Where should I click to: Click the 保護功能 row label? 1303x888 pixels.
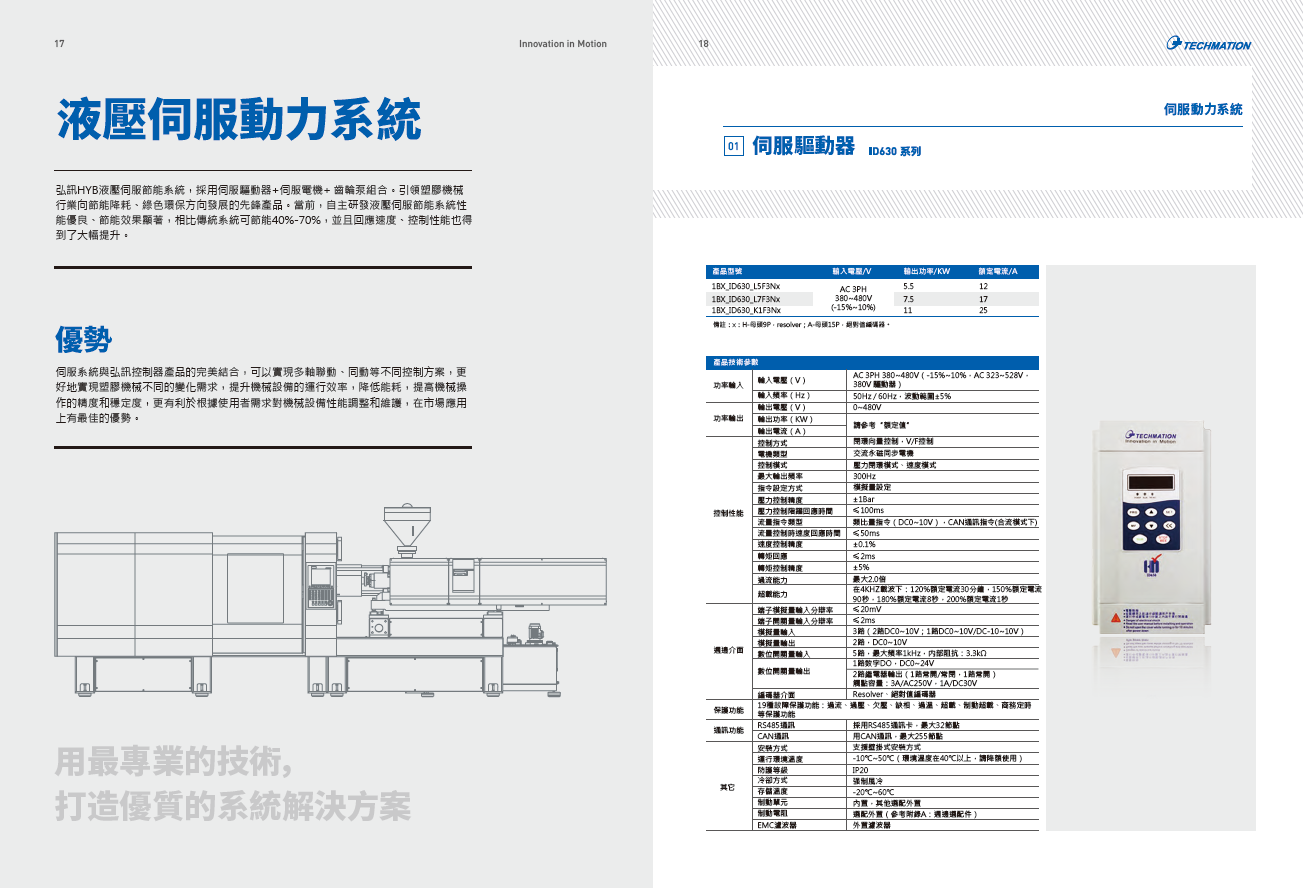pyautogui.click(x=727, y=710)
